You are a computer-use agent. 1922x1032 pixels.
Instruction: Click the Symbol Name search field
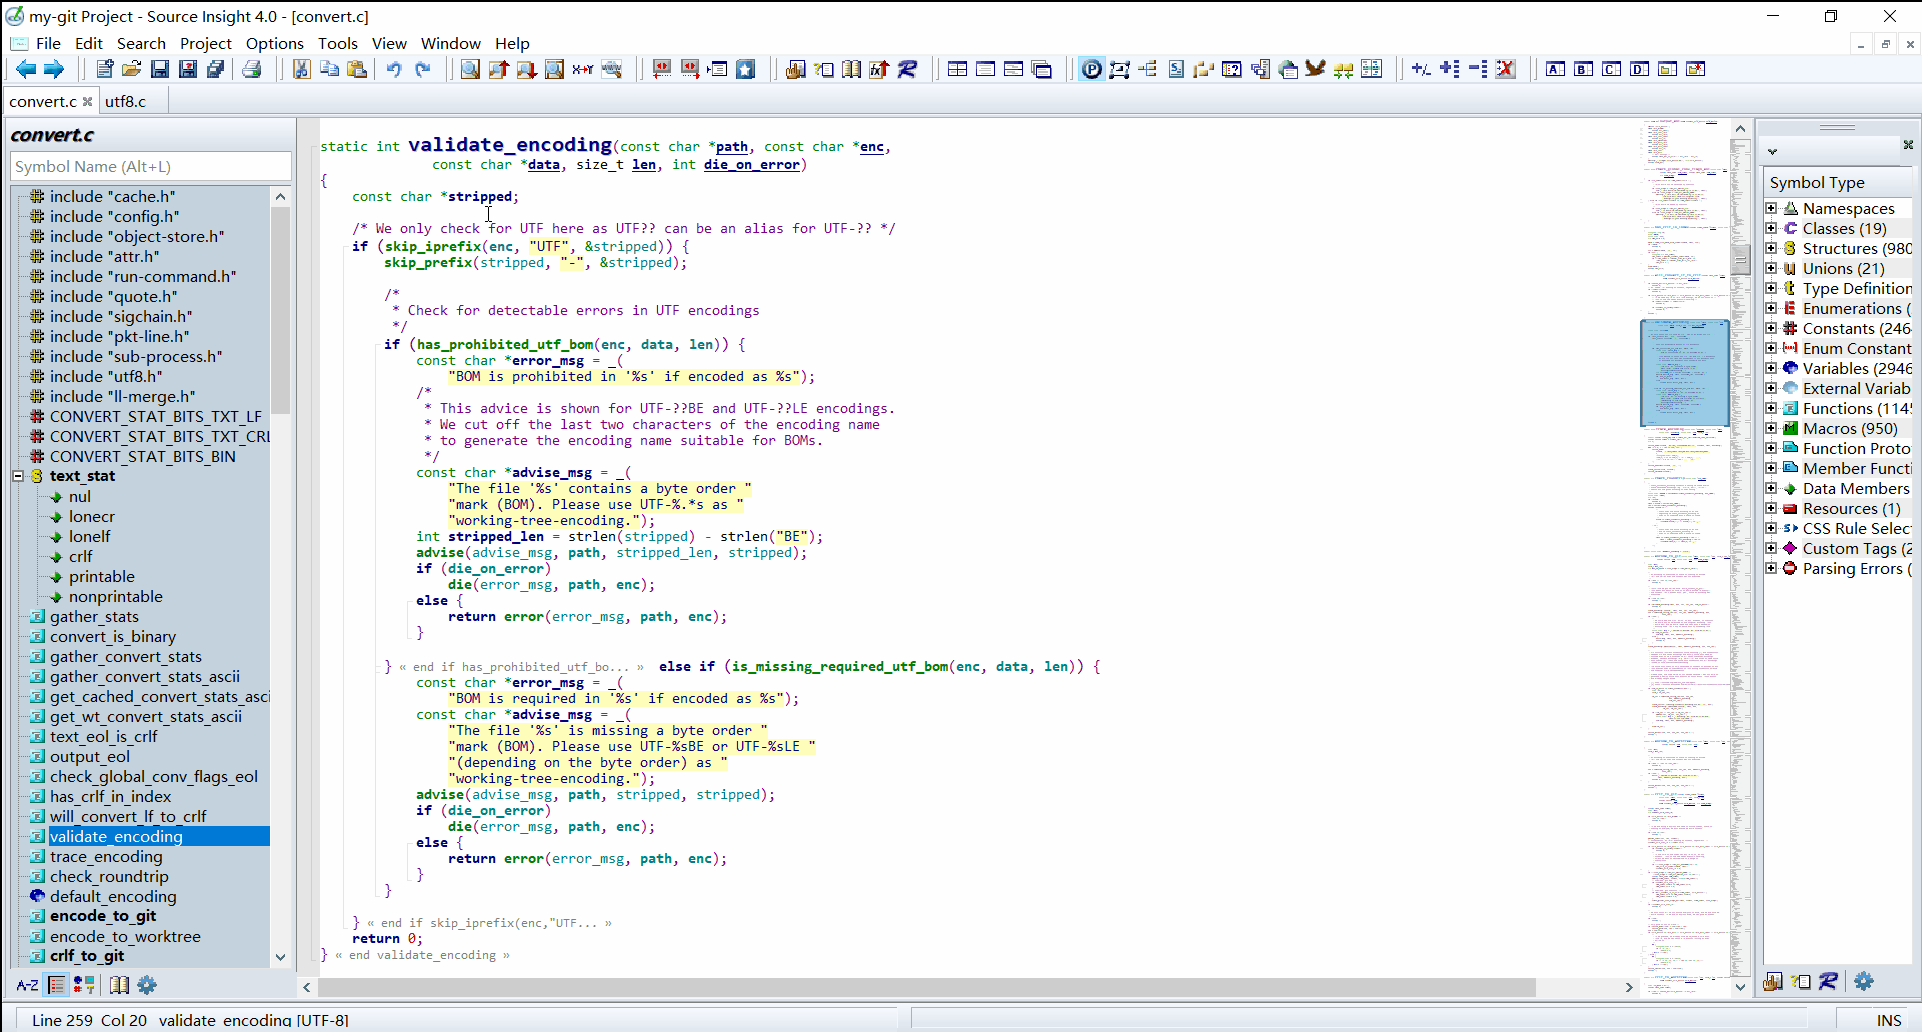[x=151, y=166]
